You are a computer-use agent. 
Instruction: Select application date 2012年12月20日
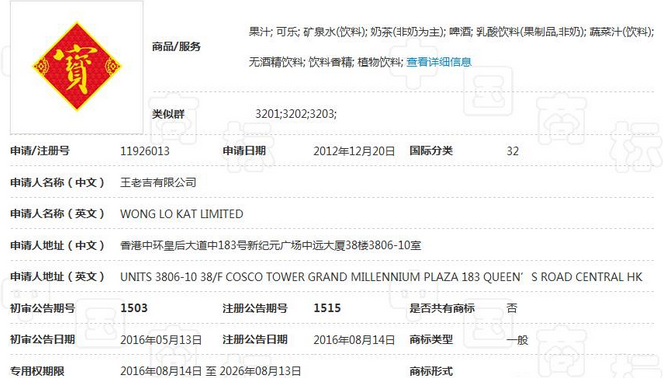[x=354, y=151]
